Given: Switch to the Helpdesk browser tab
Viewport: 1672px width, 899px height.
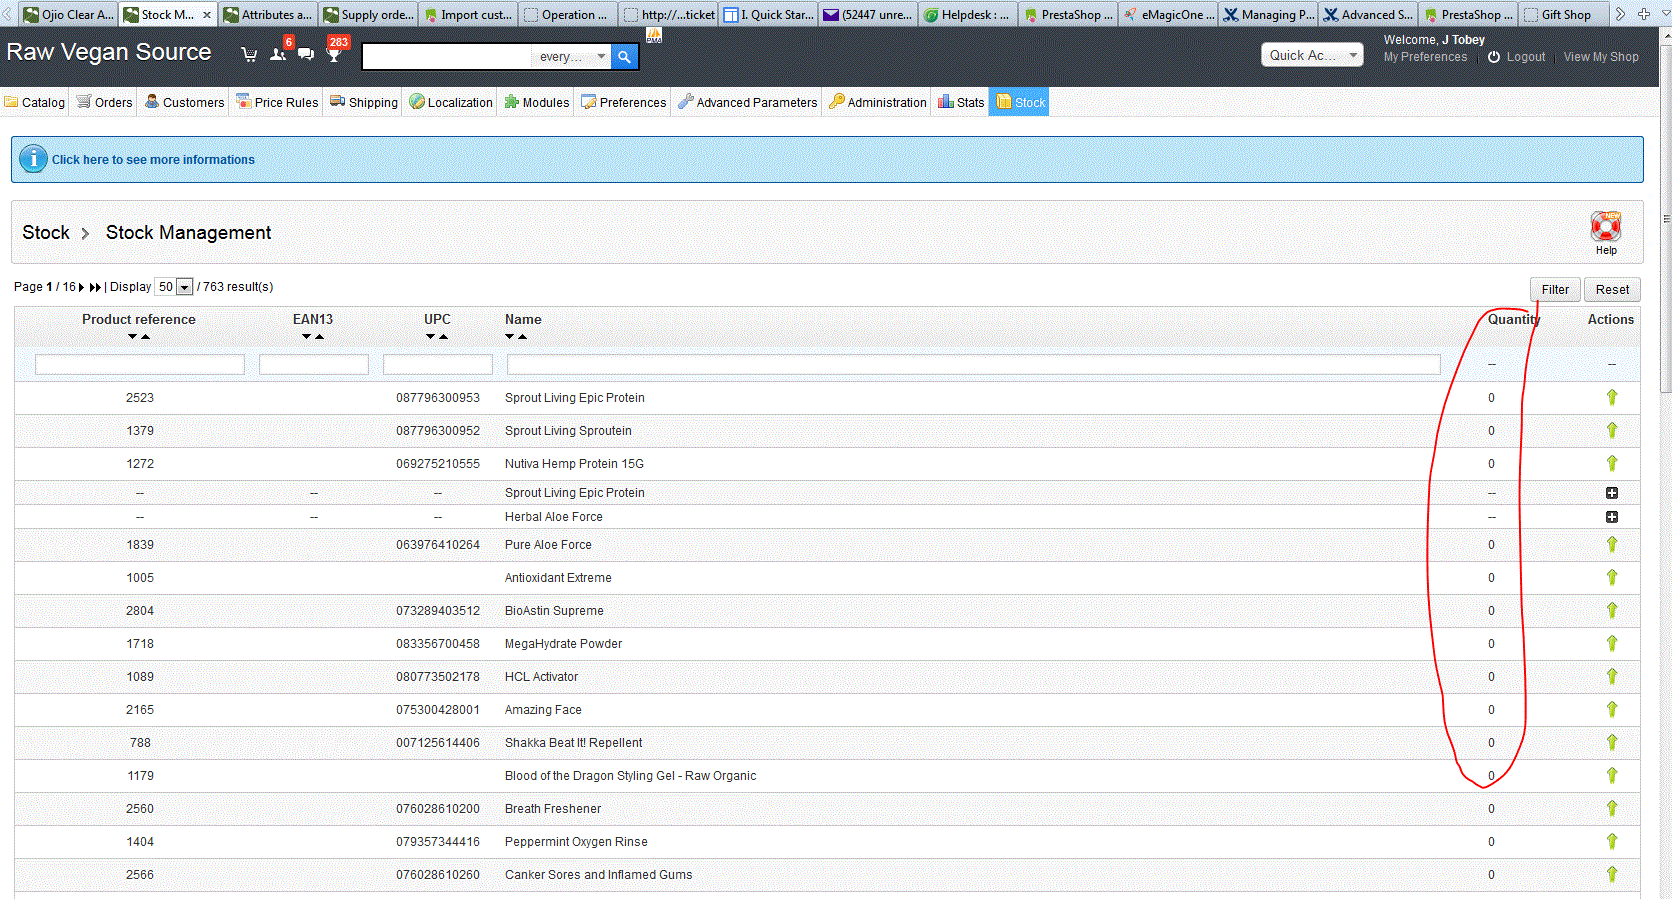Looking at the screenshot, I should [x=968, y=14].
